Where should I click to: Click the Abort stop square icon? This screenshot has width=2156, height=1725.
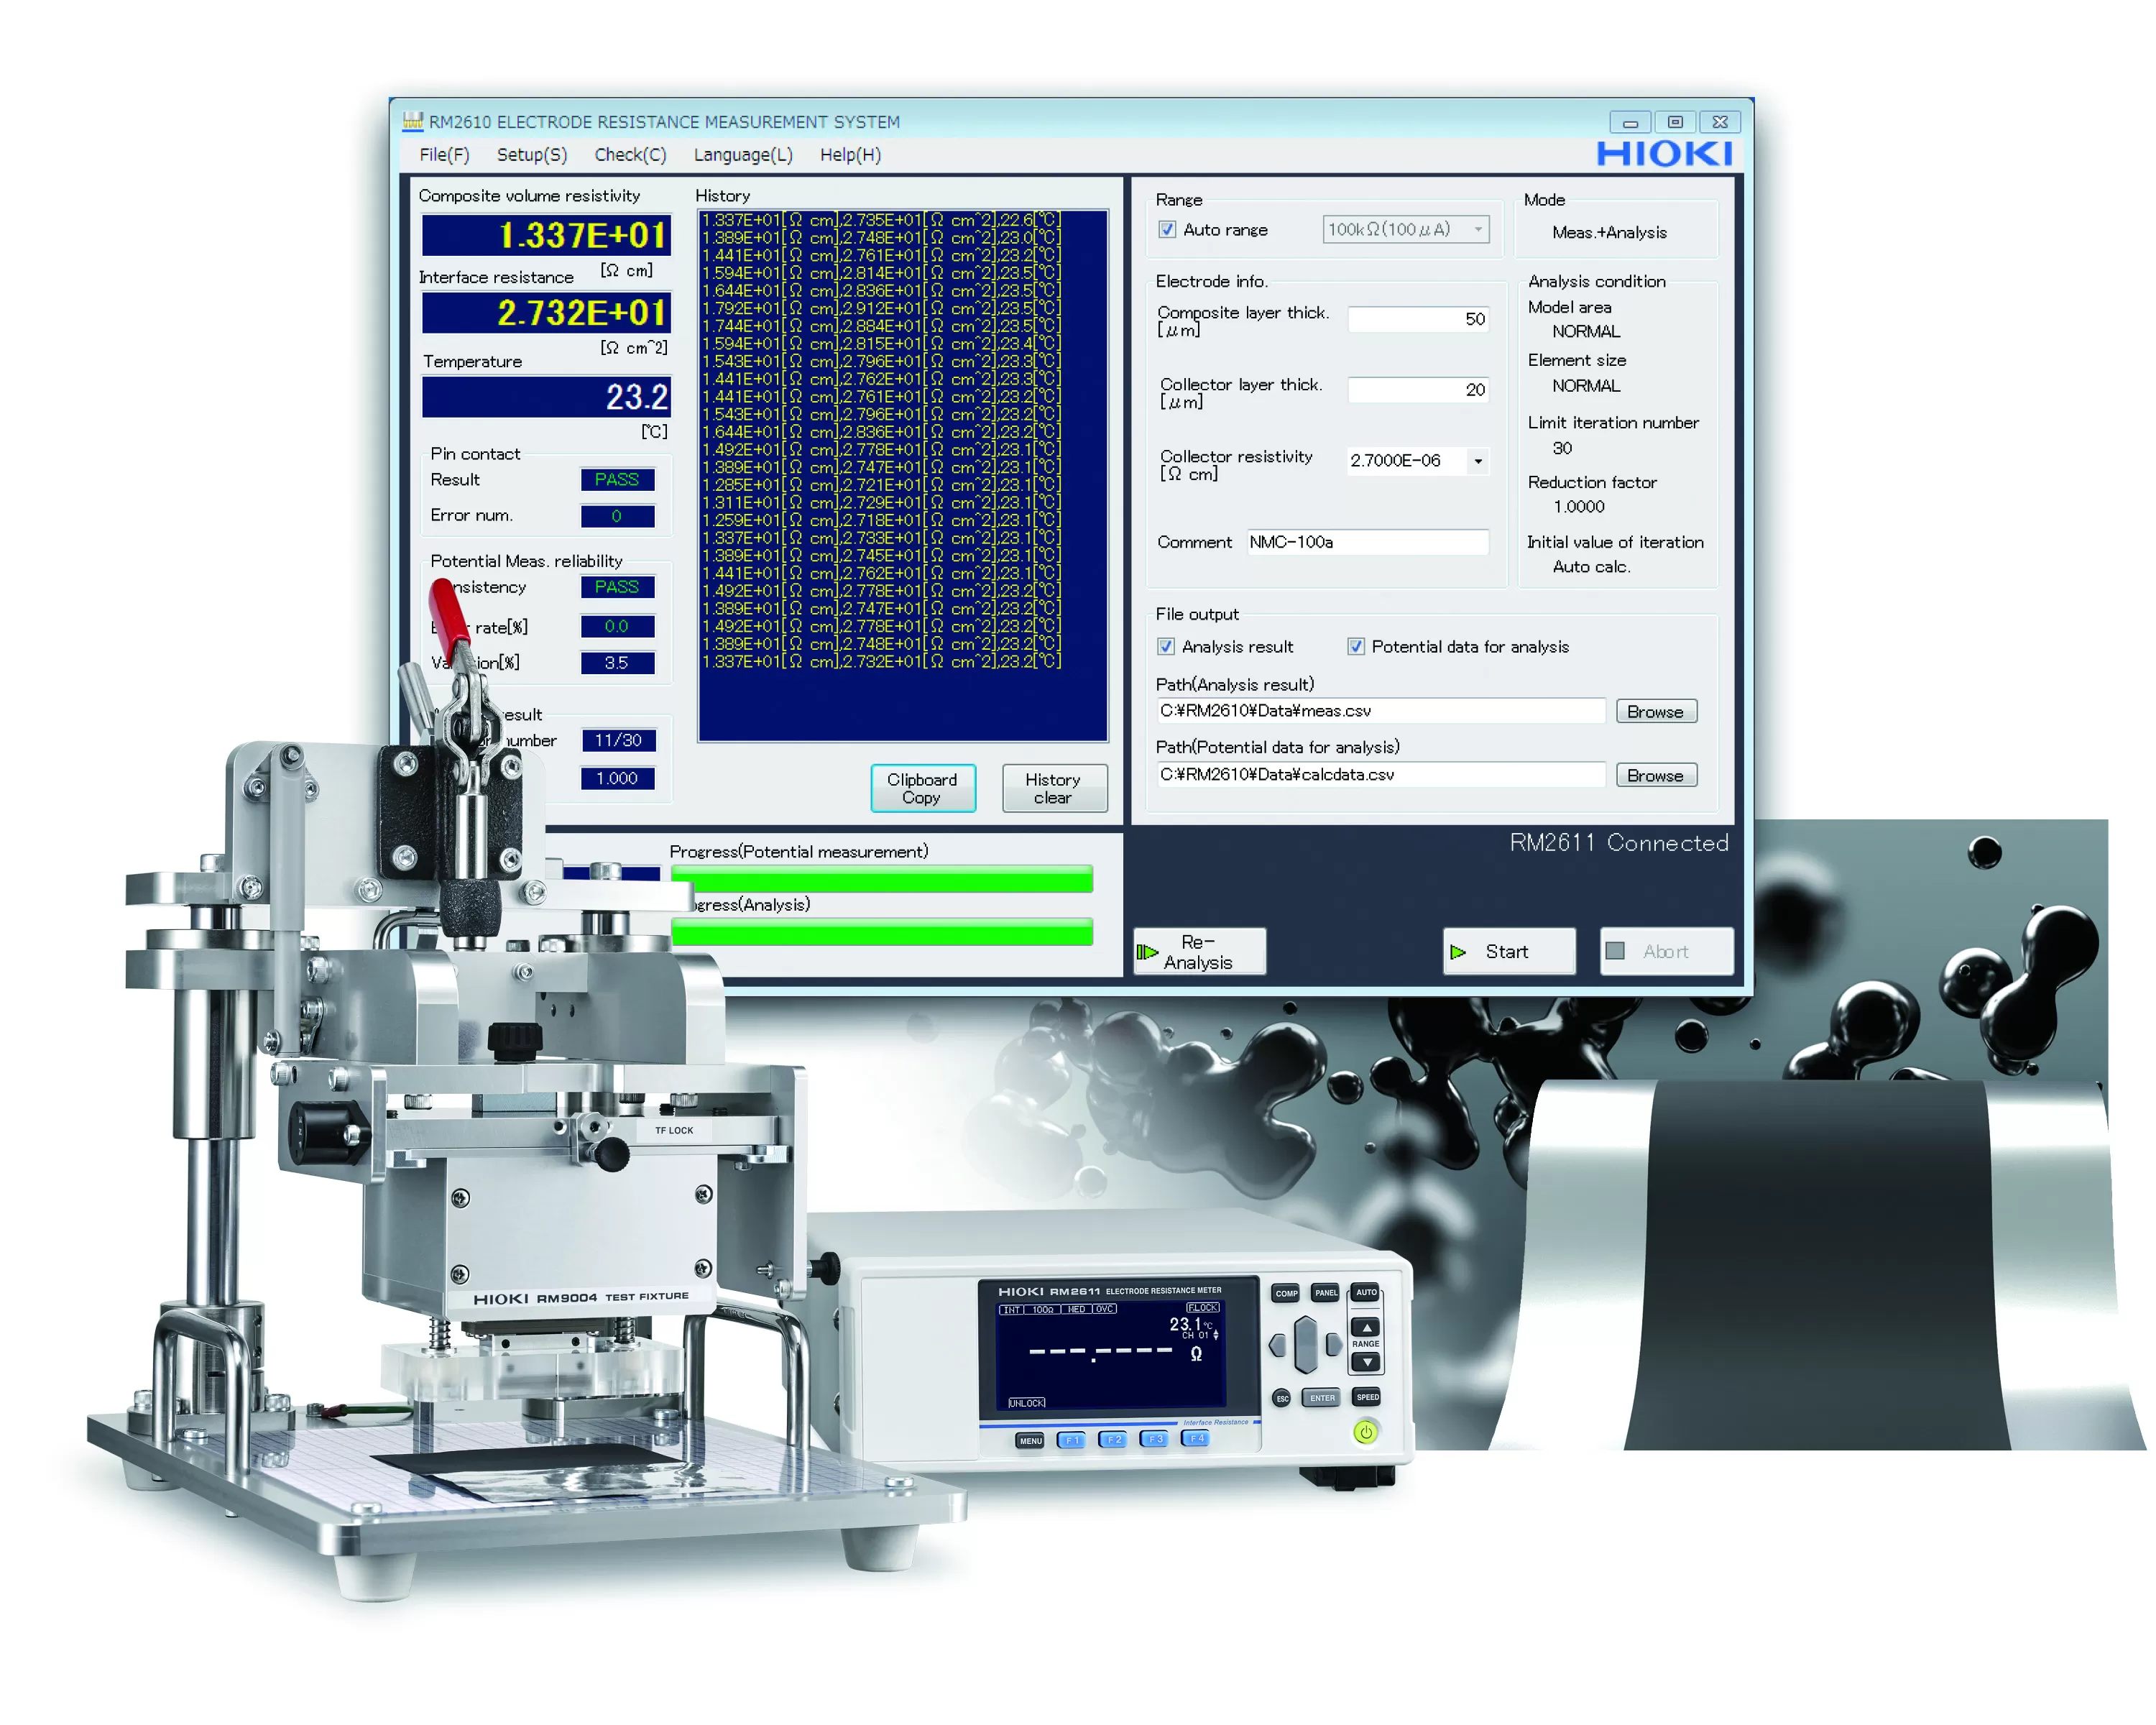click(1614, 951)
